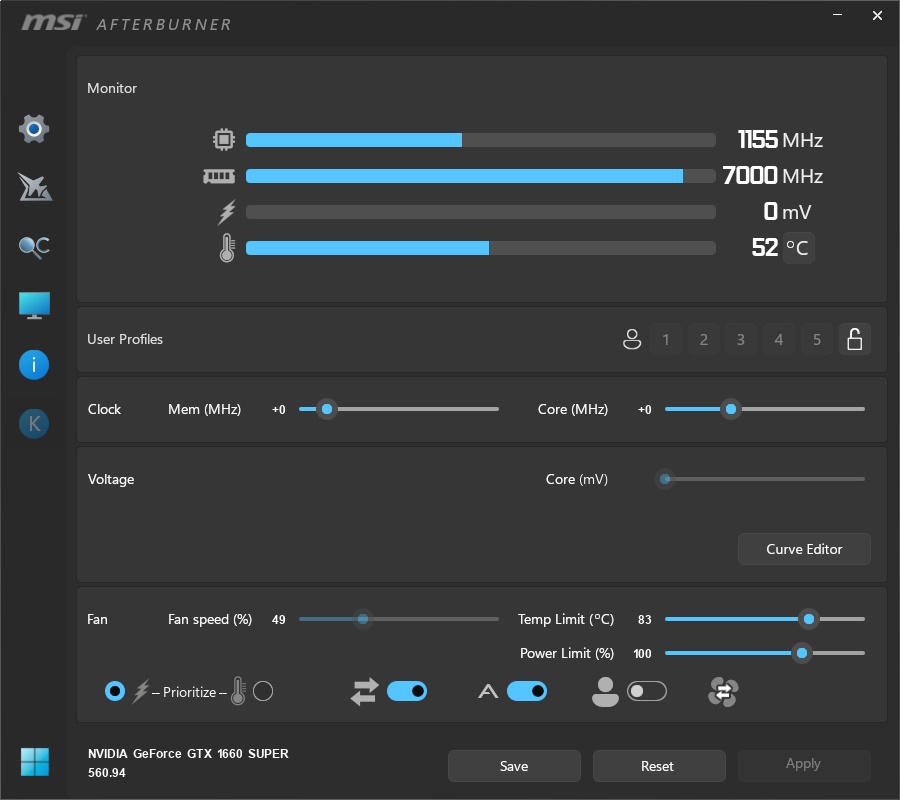This screenshot has height=800, width=900.
Task: Click the temp limit value 83
Action: click(x=645, y=620)
